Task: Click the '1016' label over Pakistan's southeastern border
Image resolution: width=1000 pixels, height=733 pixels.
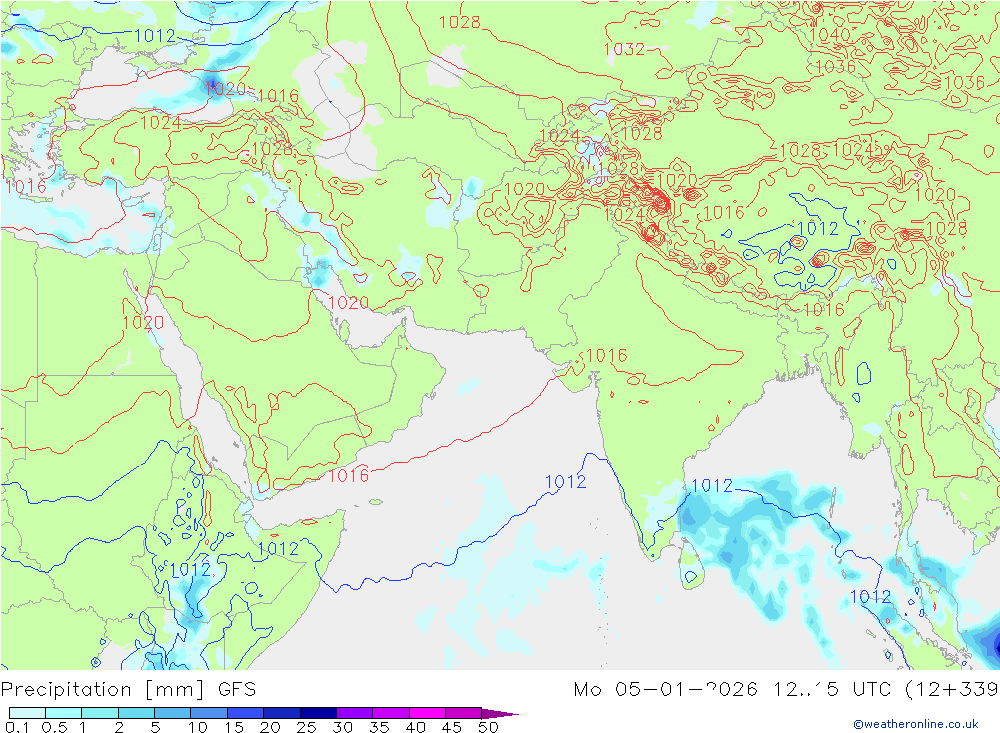Action: point(607,356)
